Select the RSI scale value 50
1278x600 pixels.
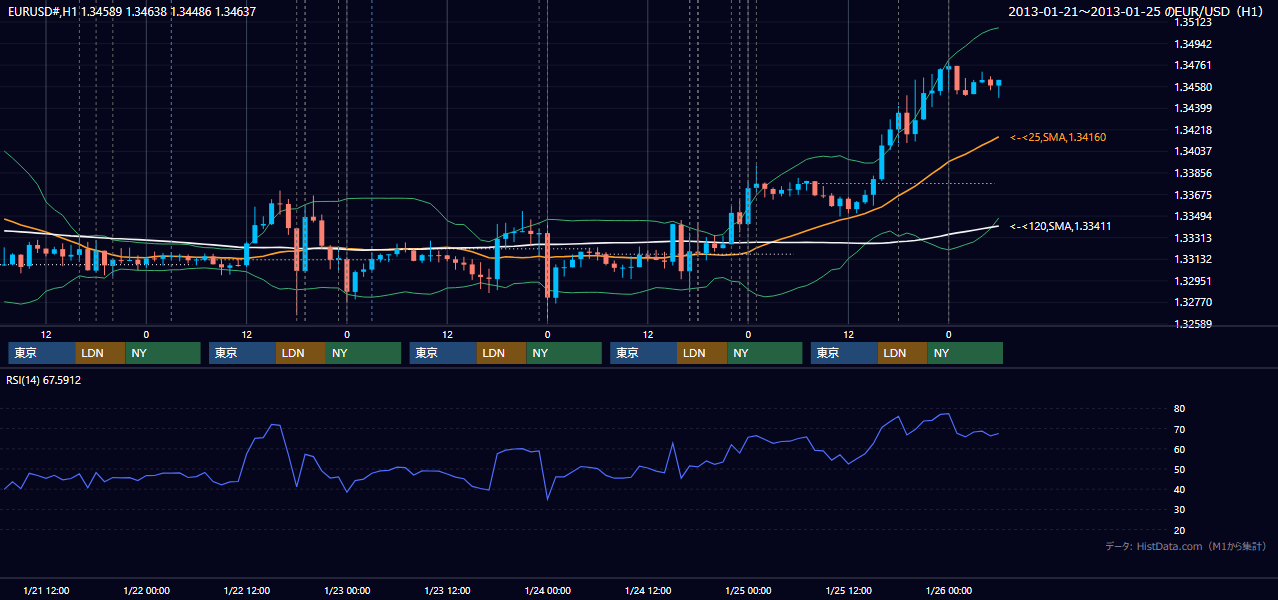point(1179,470)
